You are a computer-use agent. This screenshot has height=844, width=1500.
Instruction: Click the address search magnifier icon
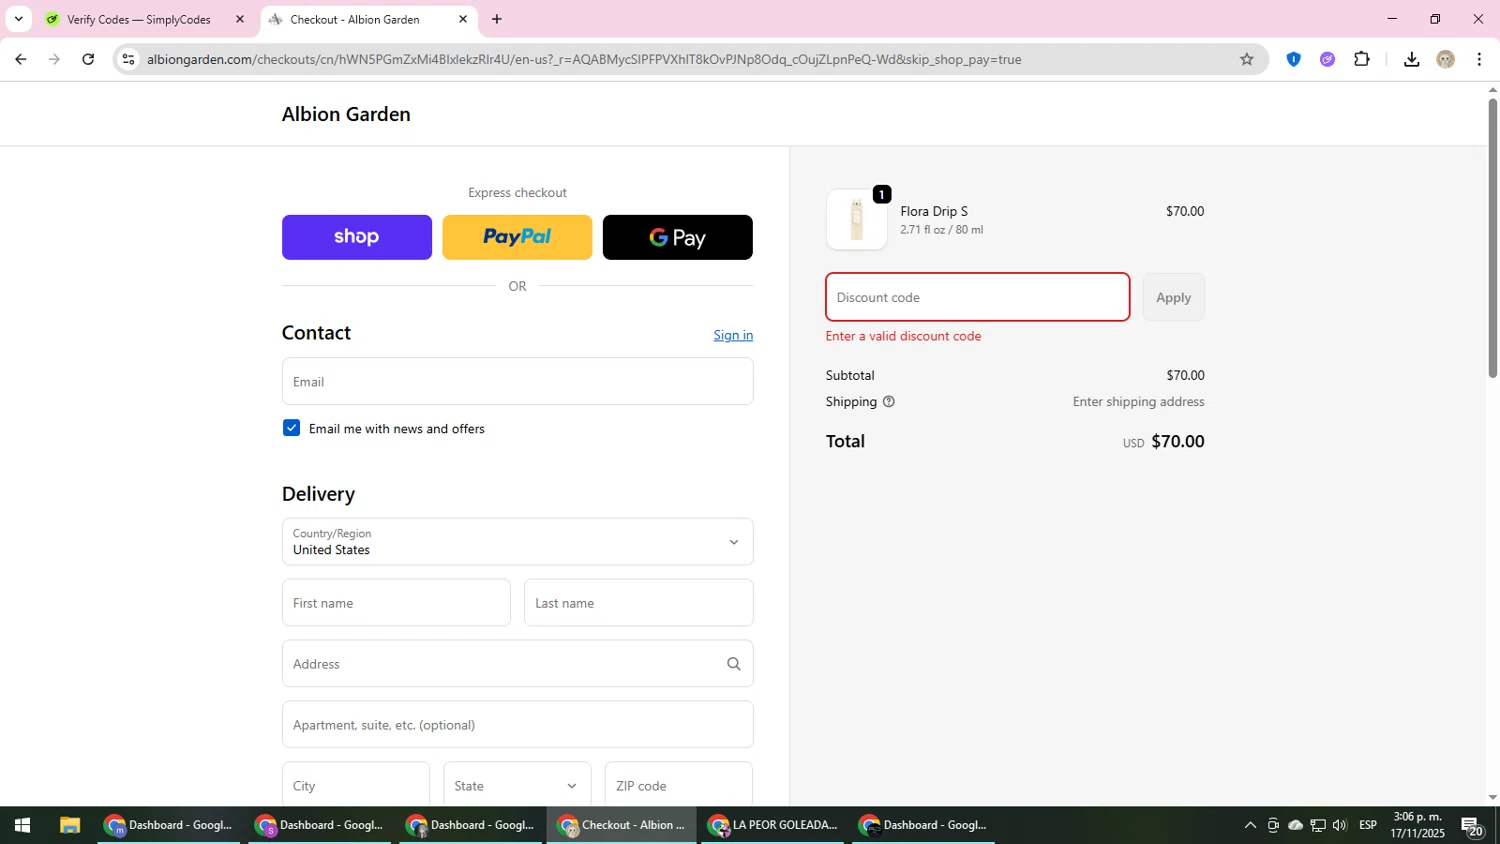(x=734, y=664)
